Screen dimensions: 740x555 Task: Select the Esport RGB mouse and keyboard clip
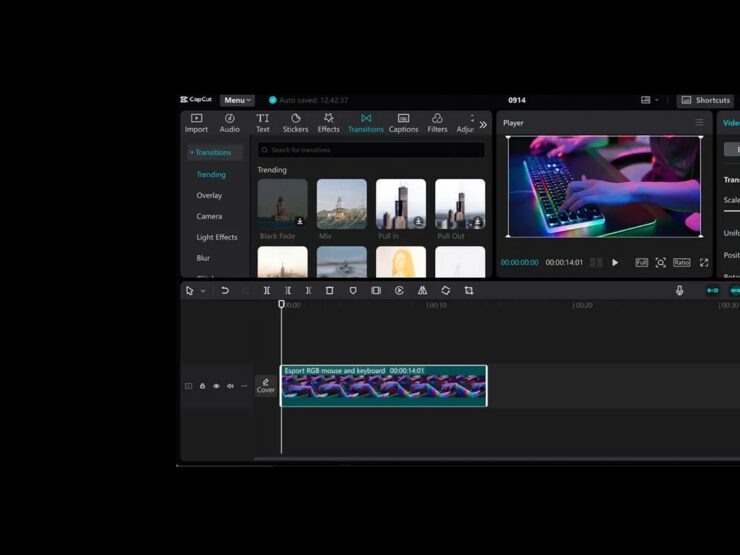click(x=384, y=386)
